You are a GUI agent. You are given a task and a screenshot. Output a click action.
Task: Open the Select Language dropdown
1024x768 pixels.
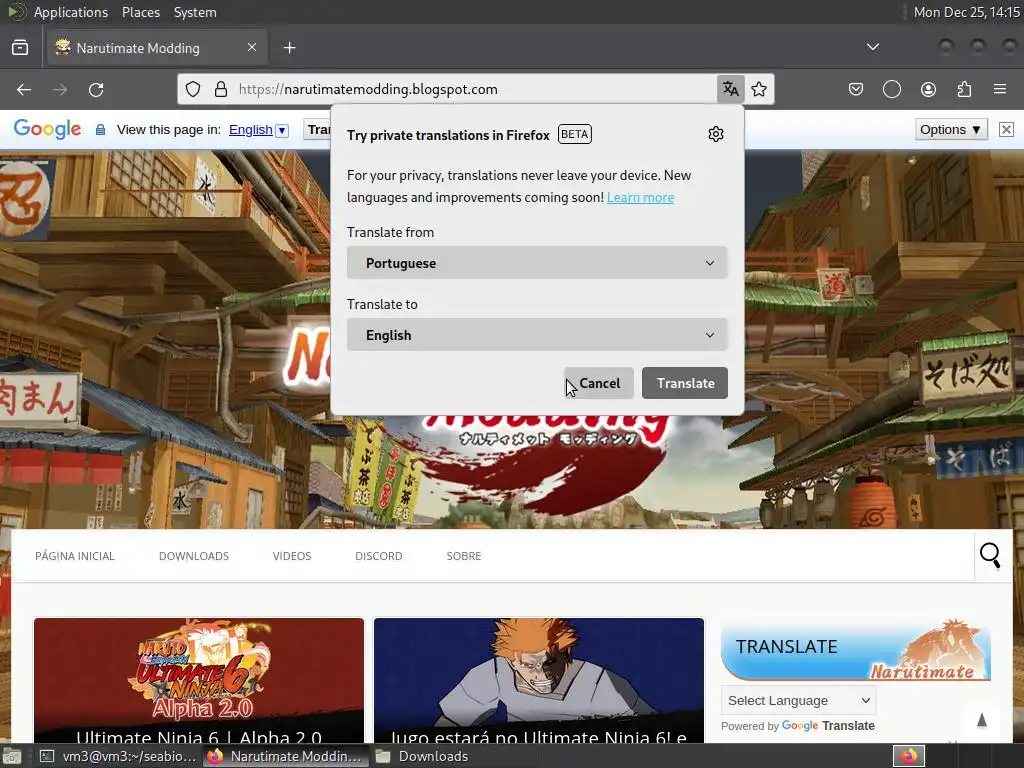(798, 700)
